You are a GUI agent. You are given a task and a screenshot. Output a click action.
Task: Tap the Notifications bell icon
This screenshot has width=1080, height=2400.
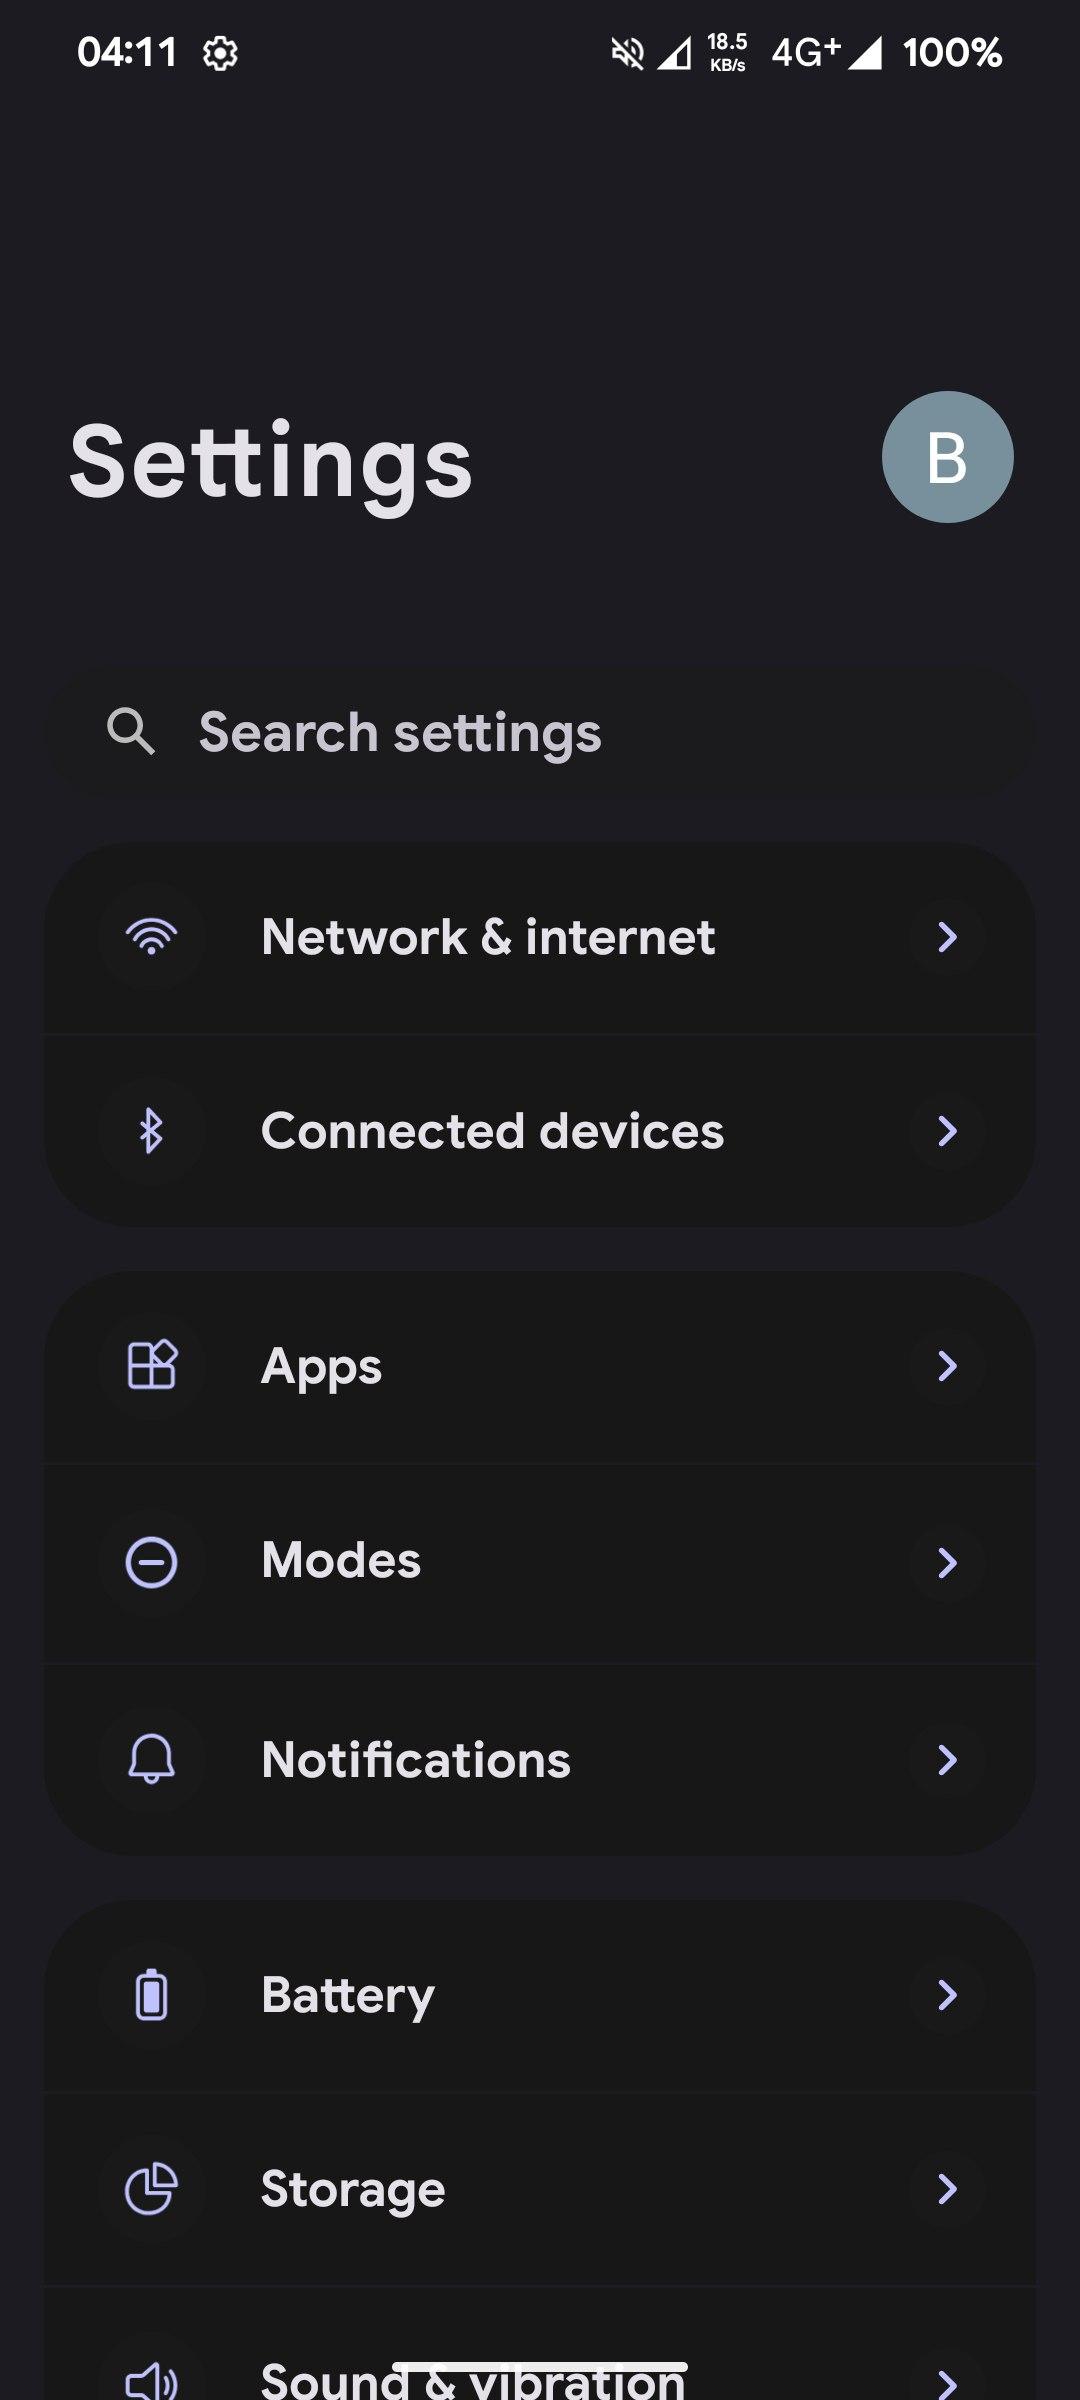click(151, 1759)
